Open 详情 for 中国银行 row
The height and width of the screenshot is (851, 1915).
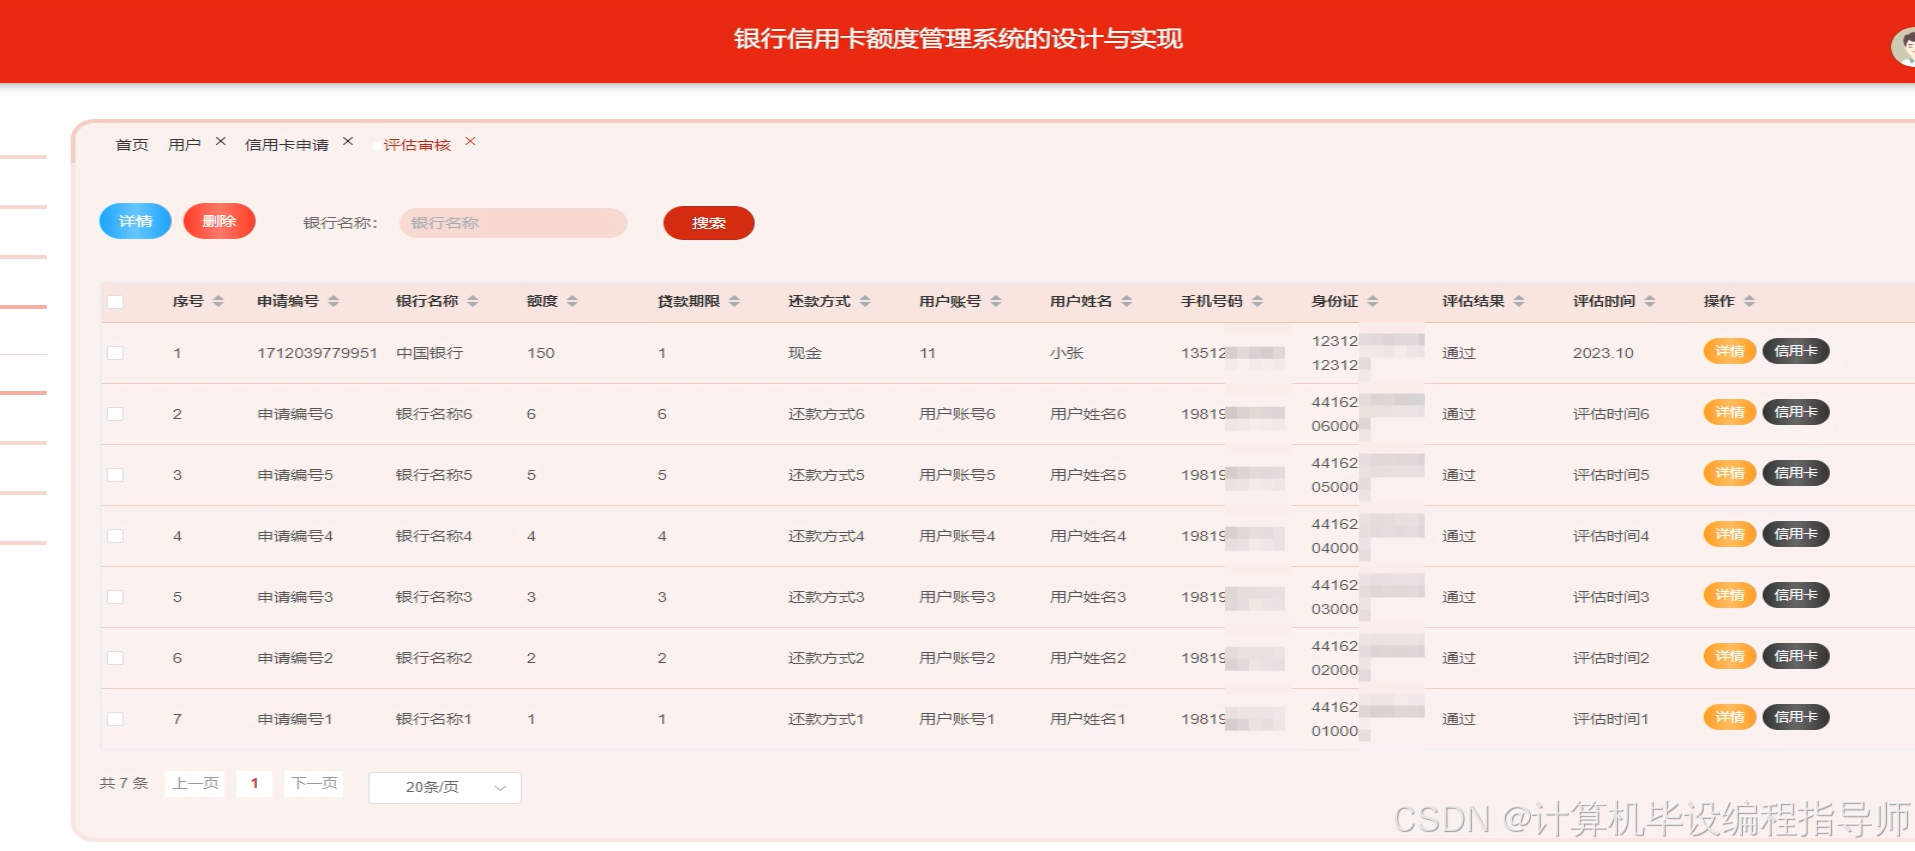click(x=1730, y=351)
